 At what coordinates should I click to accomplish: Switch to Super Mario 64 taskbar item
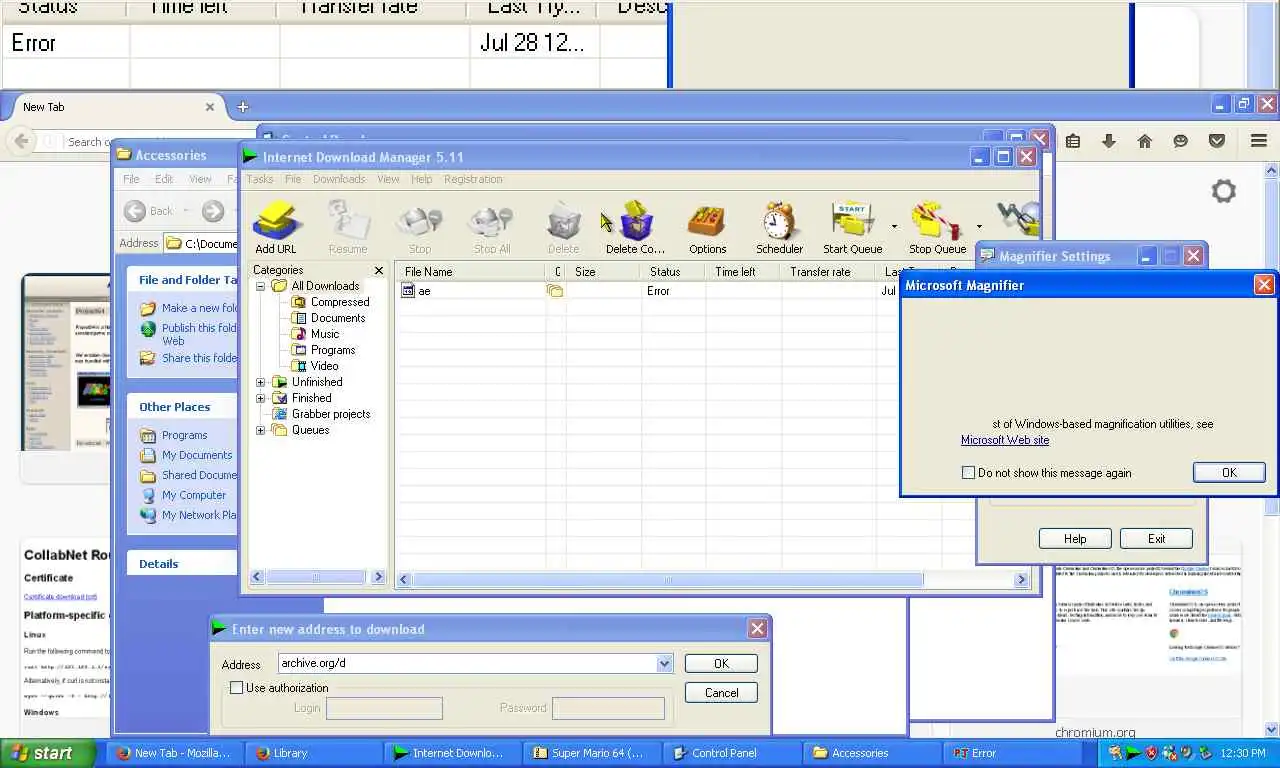pyautogui.click(x=591, y=753)
